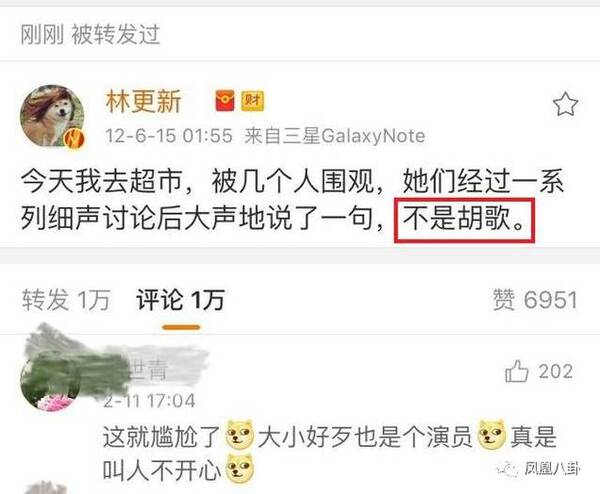Click the orange verified badge on the avatar
The height and width of the screenshot is (494, 600).
(x=74, y=139)
